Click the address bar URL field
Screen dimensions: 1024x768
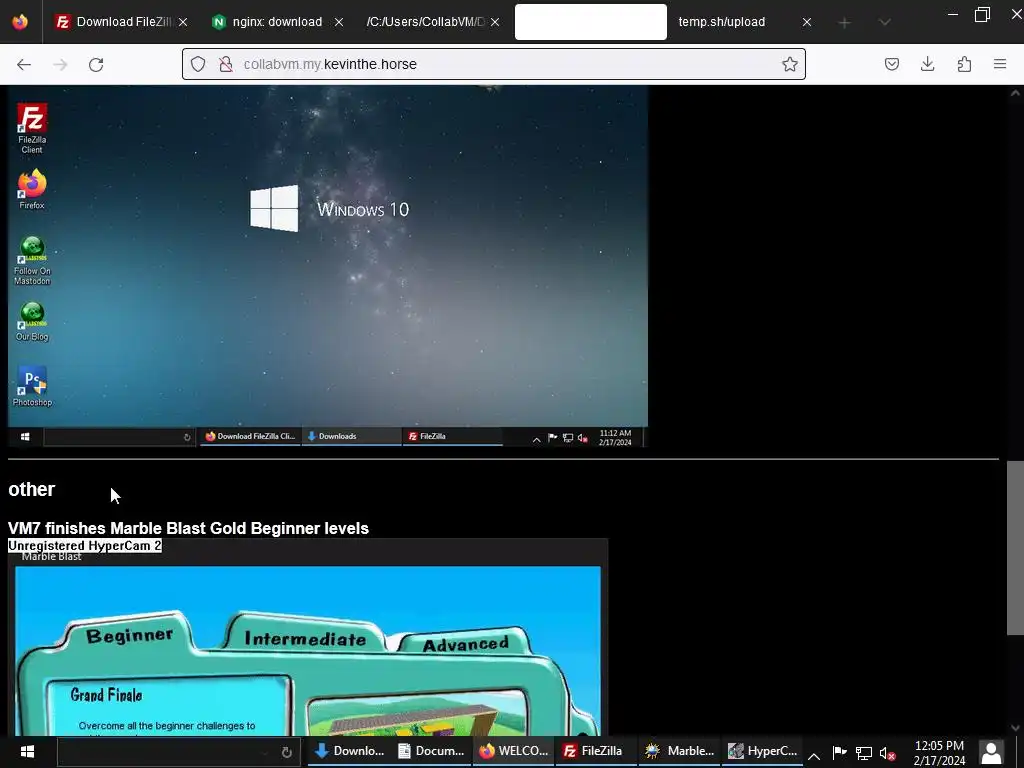(494, 64)
